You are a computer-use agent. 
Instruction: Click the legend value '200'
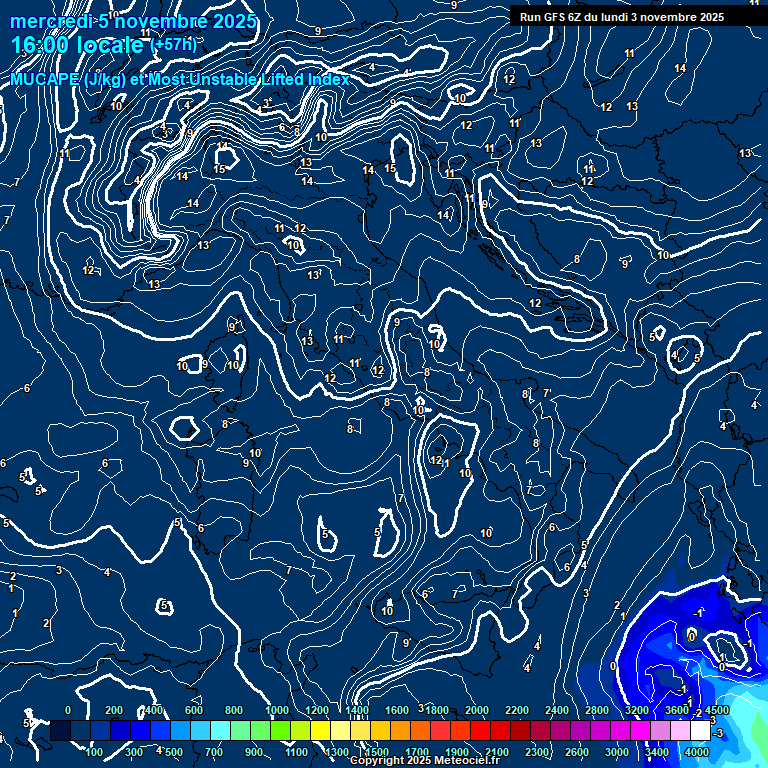(x=114, y=710)
